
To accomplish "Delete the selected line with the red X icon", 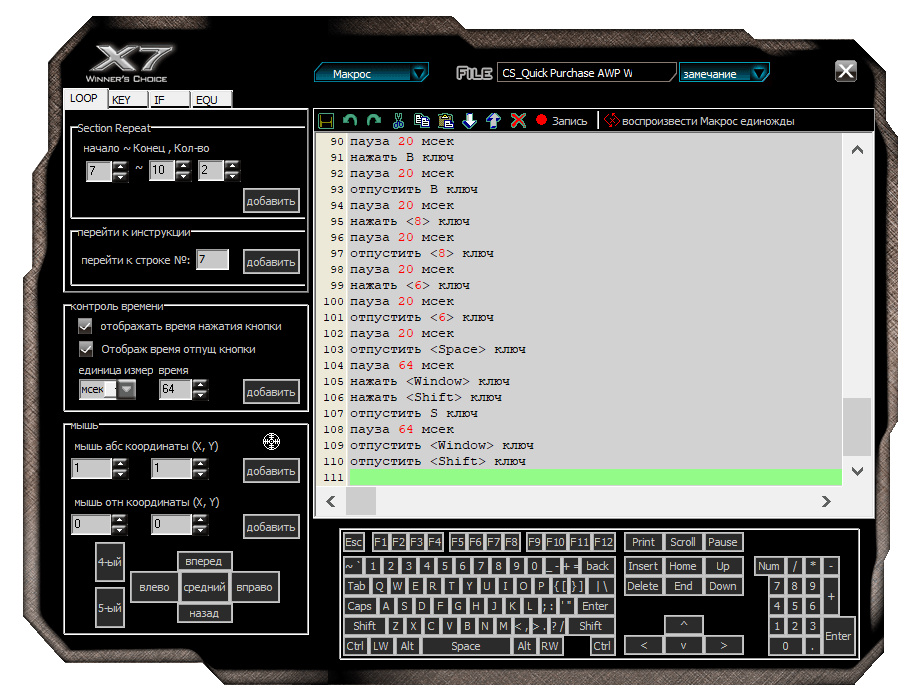I will click(518, 121).
